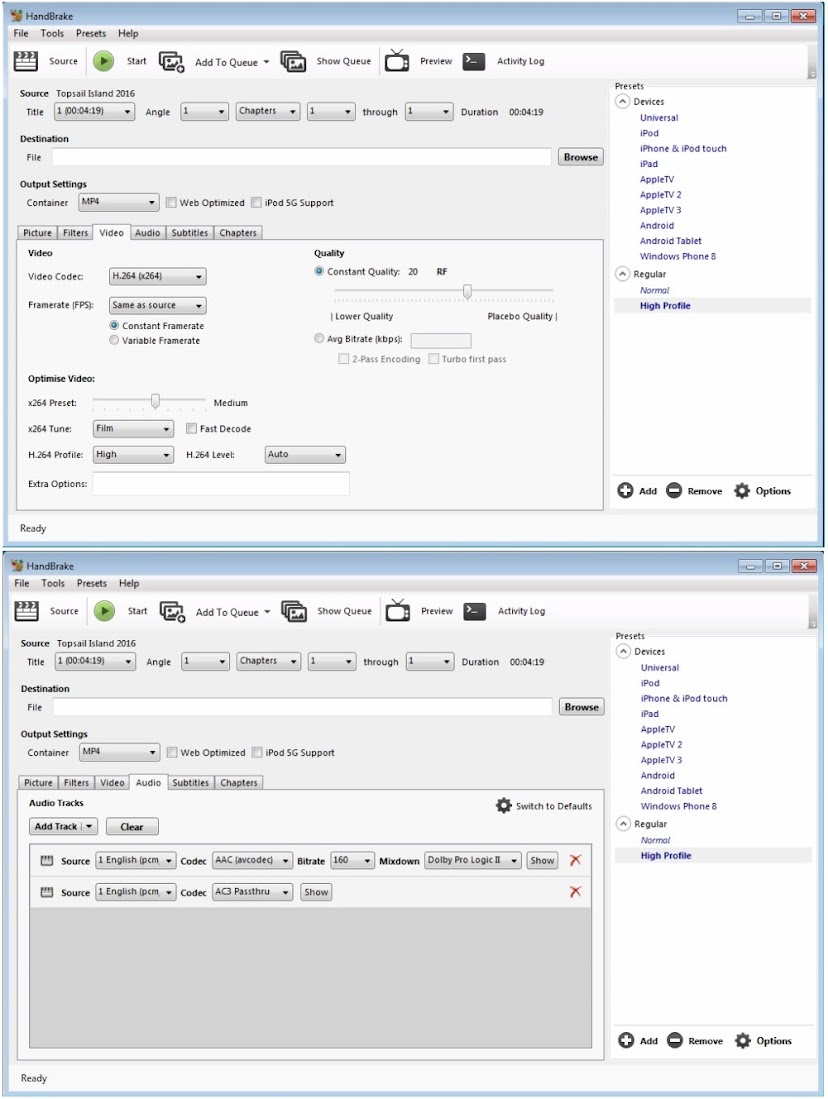Start the encode
Image resolution: width=828 pixels, height=1099 pixels.
point(120,60)
